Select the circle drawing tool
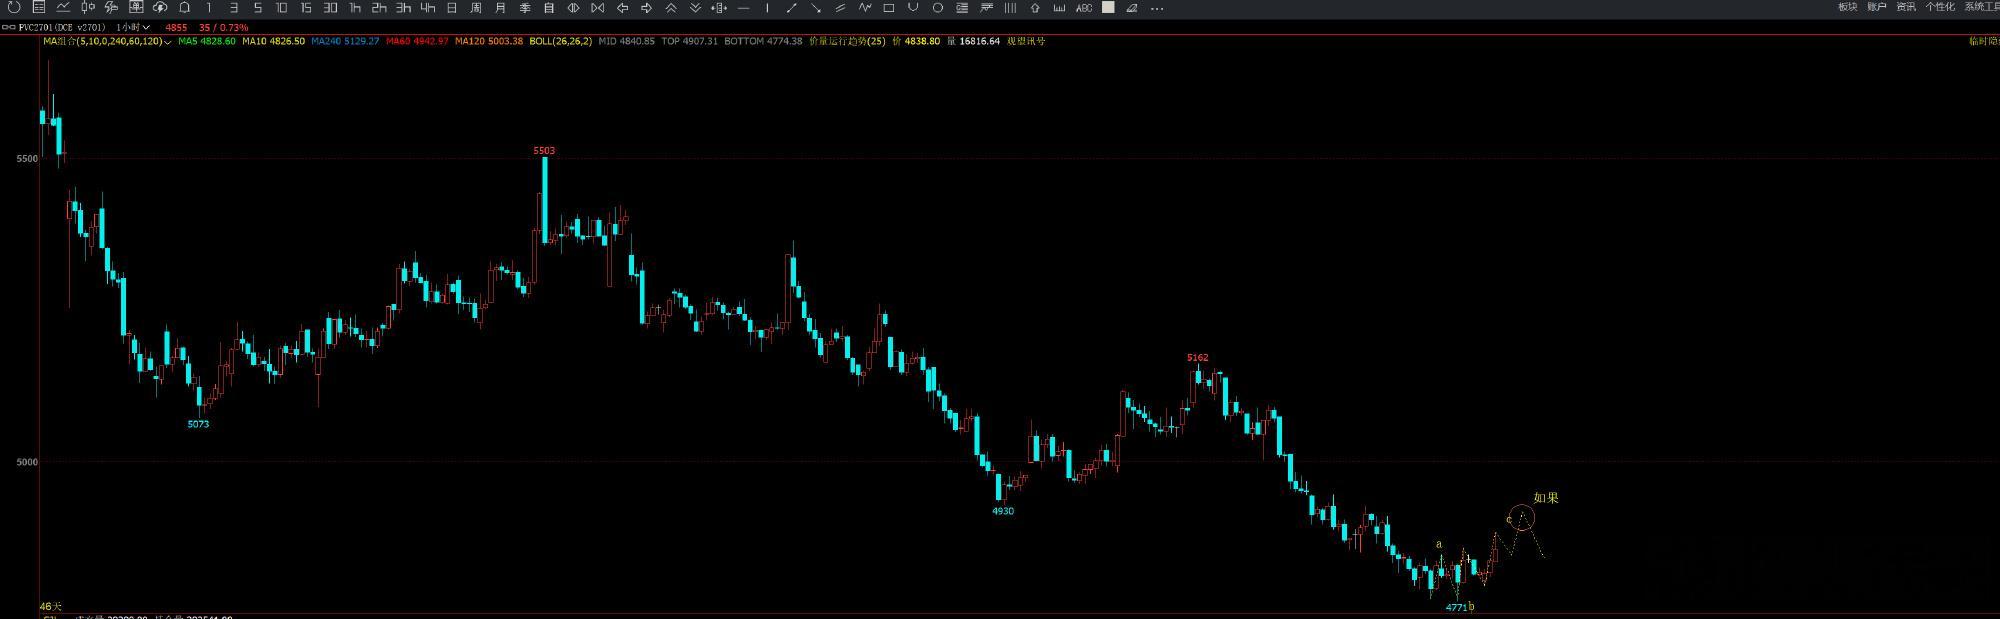The height and width of the screenshot is (619, 2000). pyautogui.click(x=937, y=7)
